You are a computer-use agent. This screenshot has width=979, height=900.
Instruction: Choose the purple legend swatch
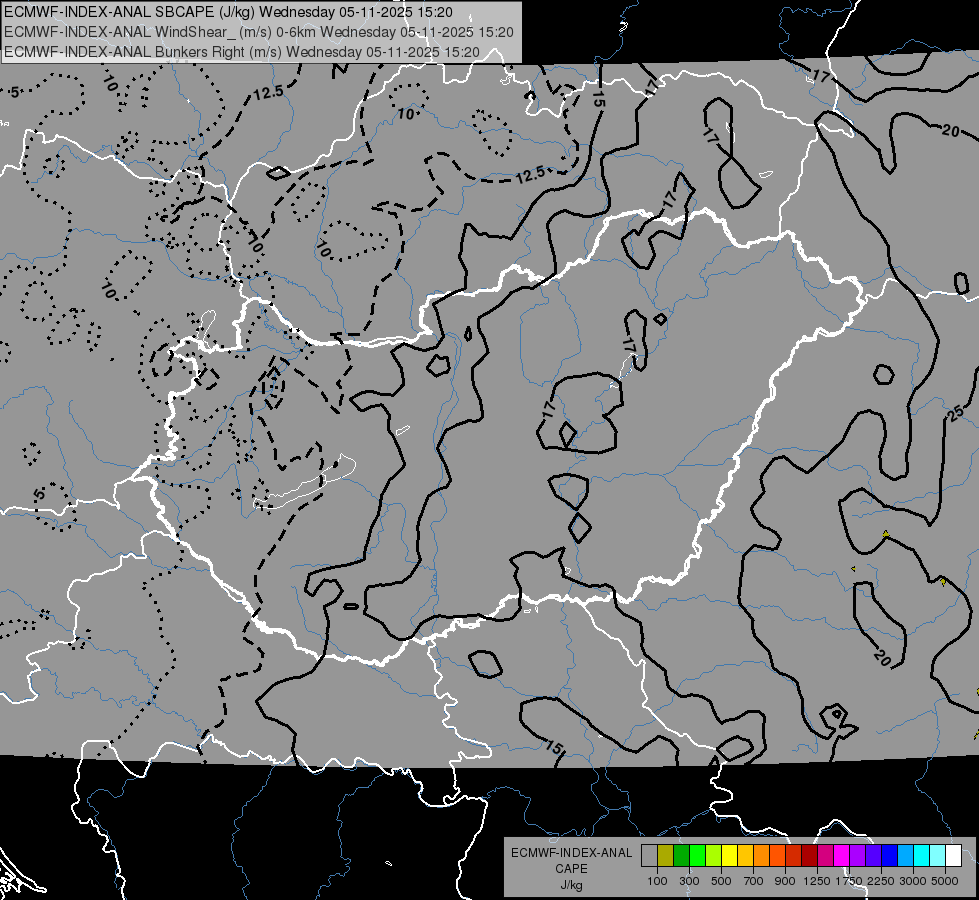(x=858, y=856)
